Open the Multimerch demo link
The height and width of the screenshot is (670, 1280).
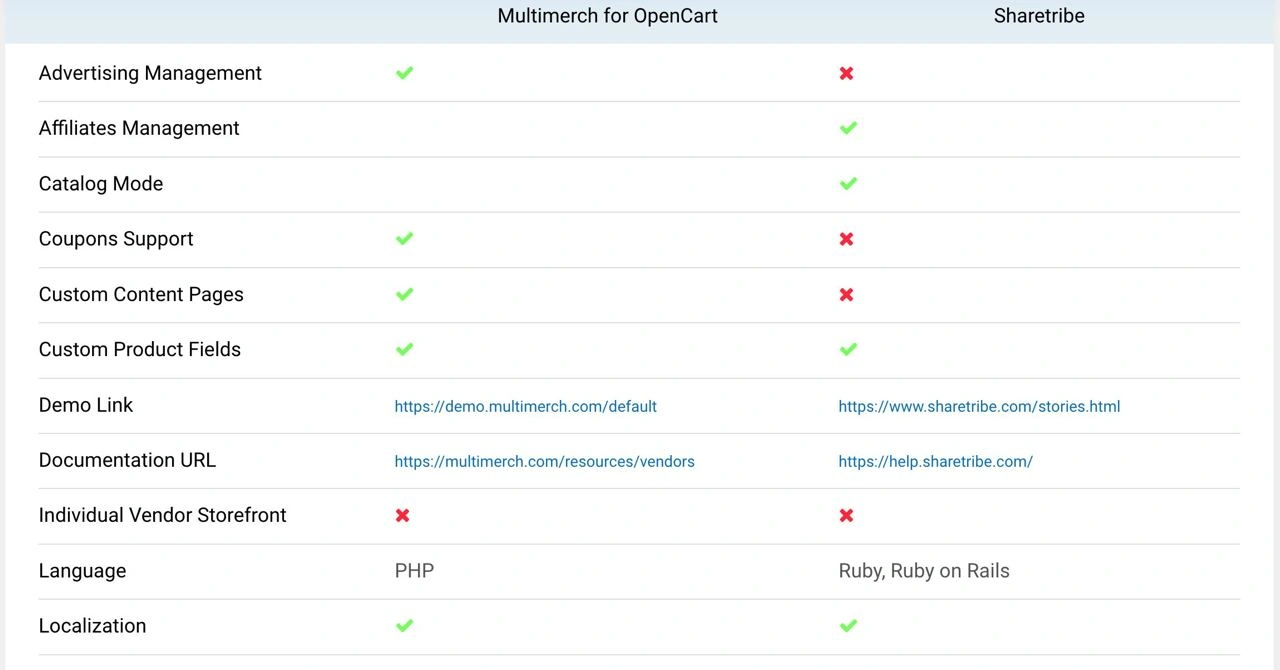coord(526,406)
